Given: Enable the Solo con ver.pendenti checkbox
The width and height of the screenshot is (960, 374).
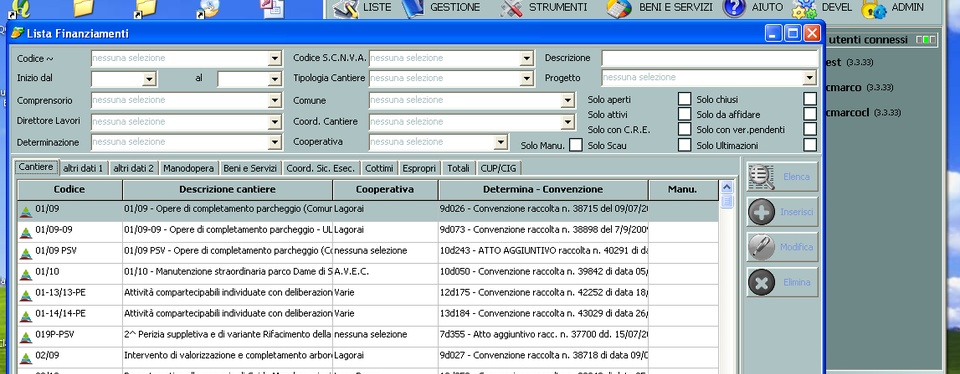Looking at the screenshot, I should click(x=810, y=129).
